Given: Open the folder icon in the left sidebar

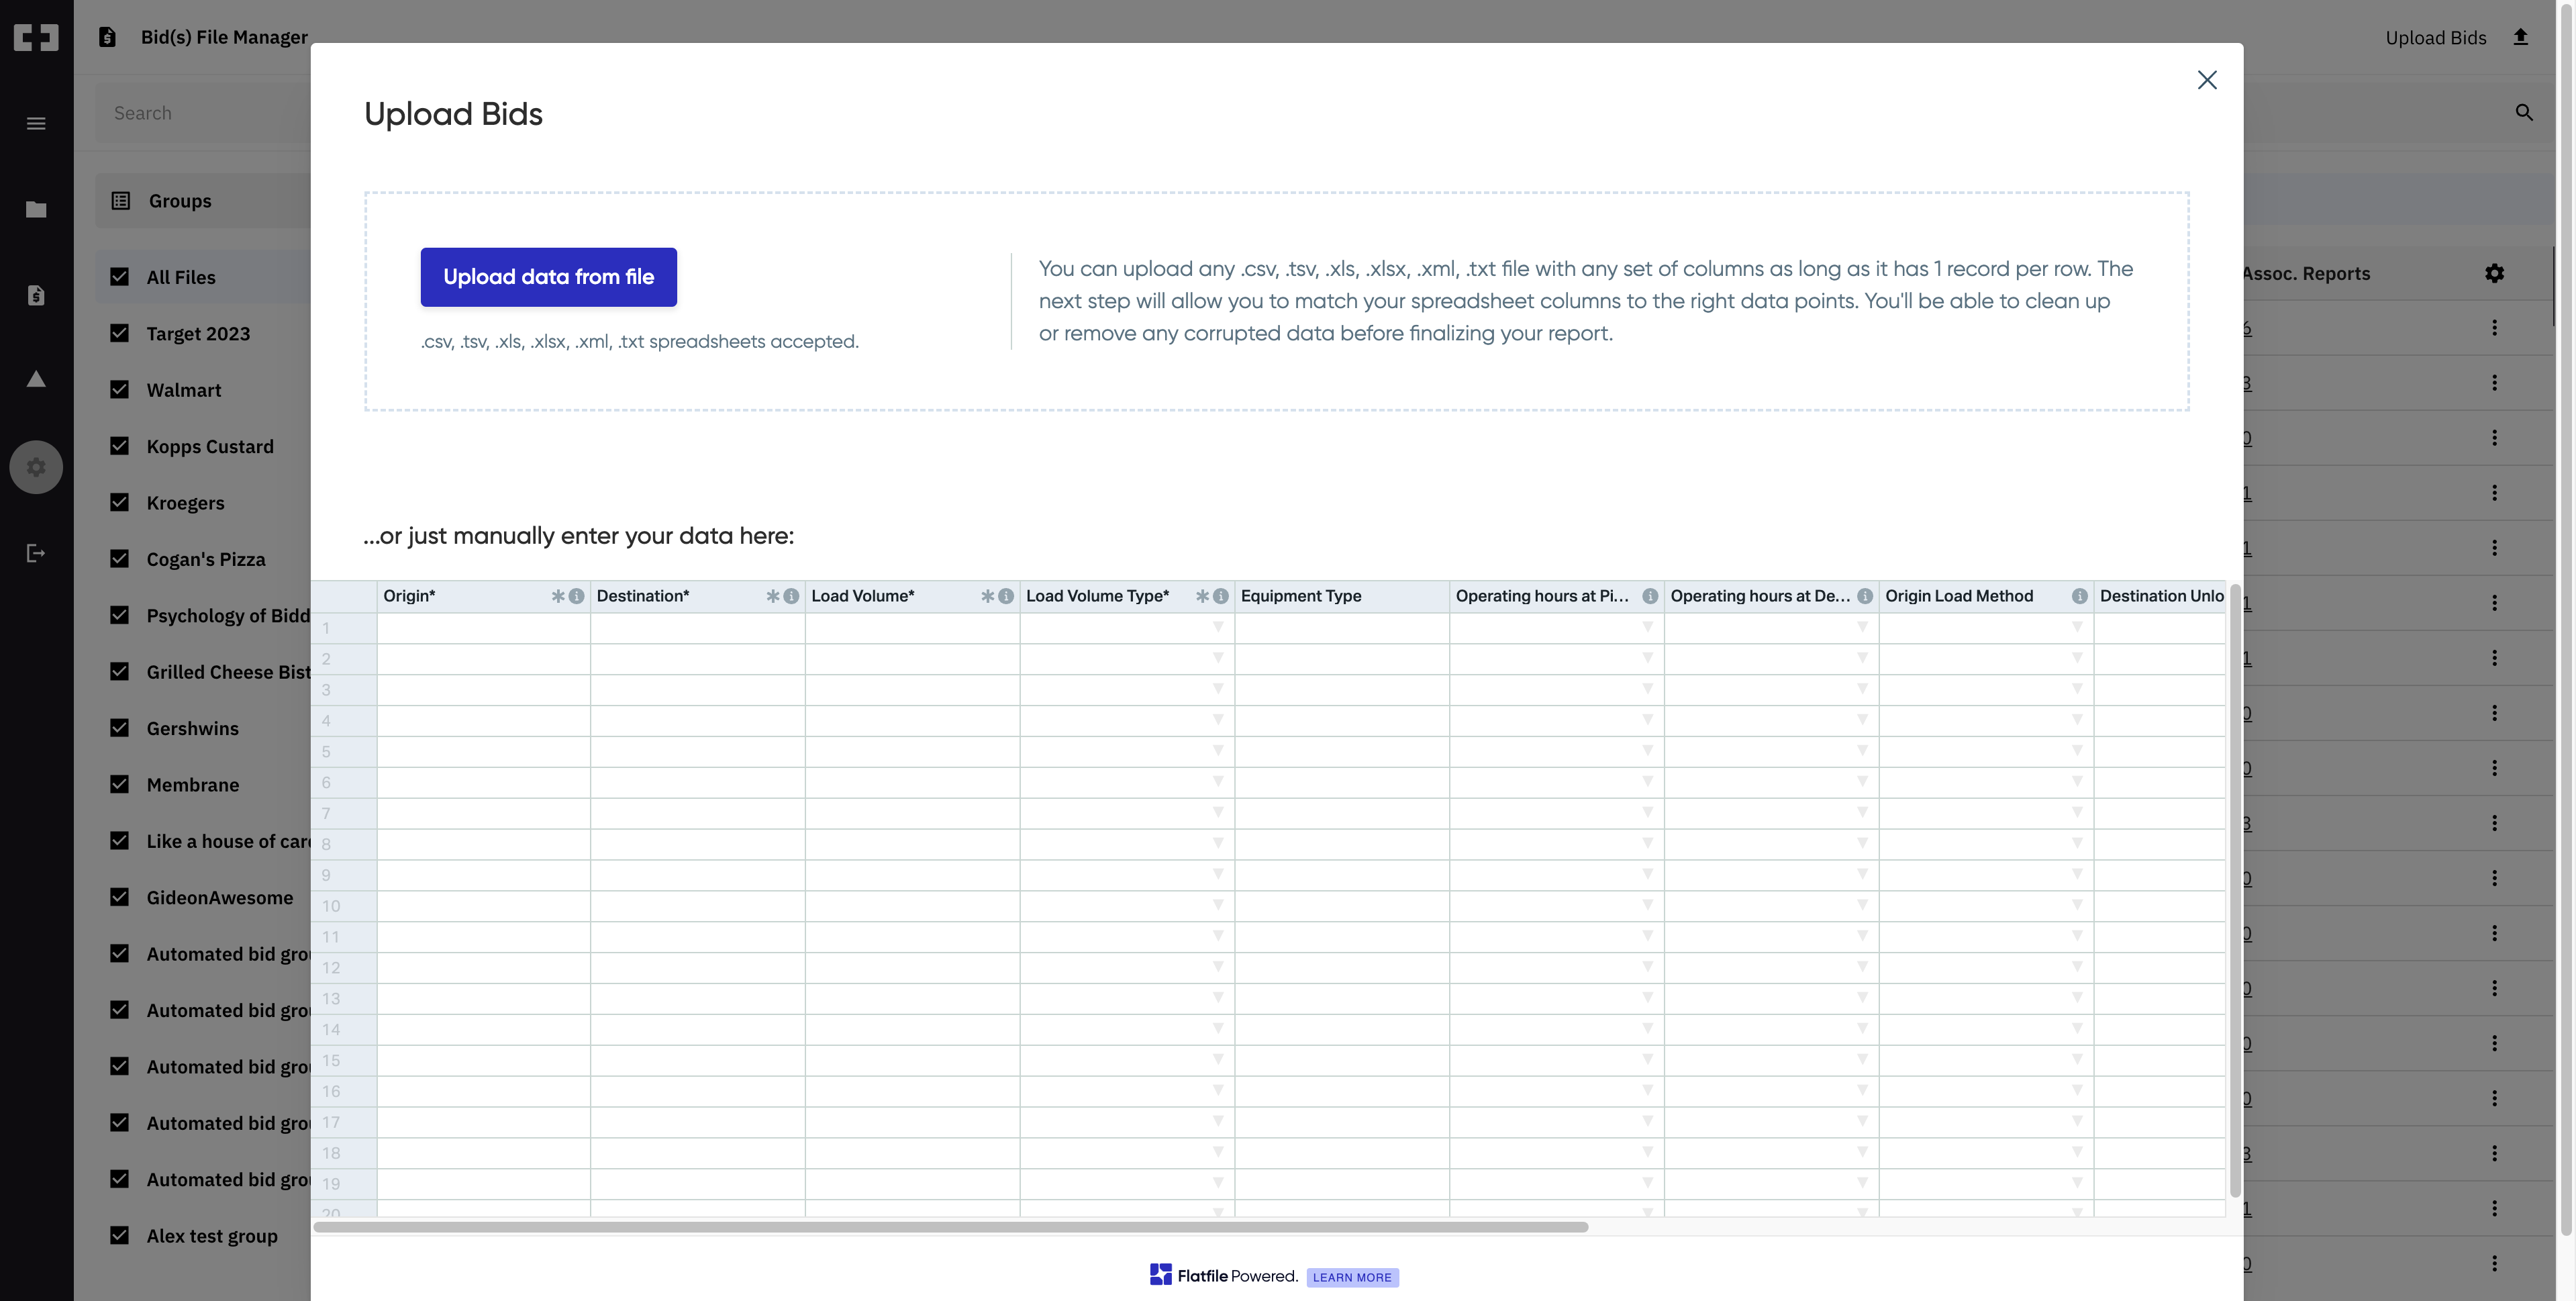Looking at the screenshot, I should [x=36, y=209].
